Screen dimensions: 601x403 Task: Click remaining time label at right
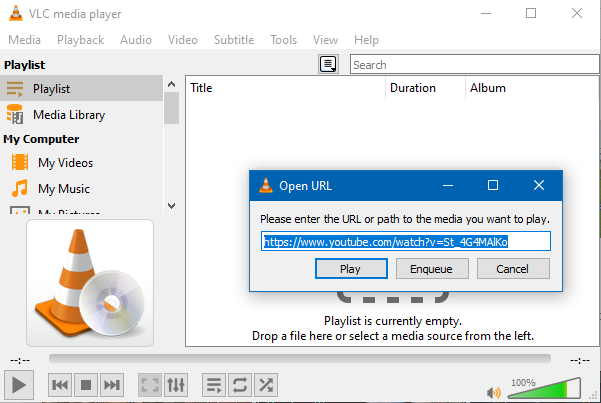pos(580,360)
